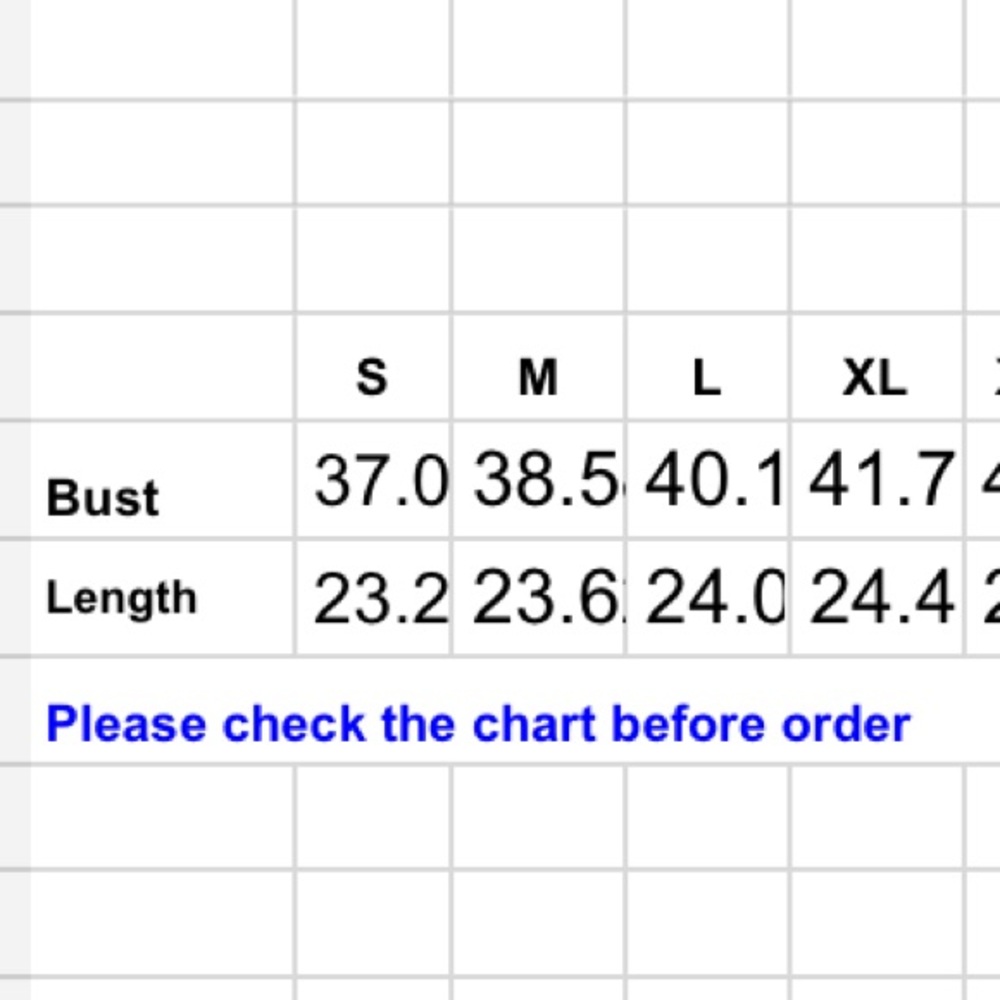Select the Length value for size M
The height and width of the screenshot is (1000, 1000).
(538, 598)
